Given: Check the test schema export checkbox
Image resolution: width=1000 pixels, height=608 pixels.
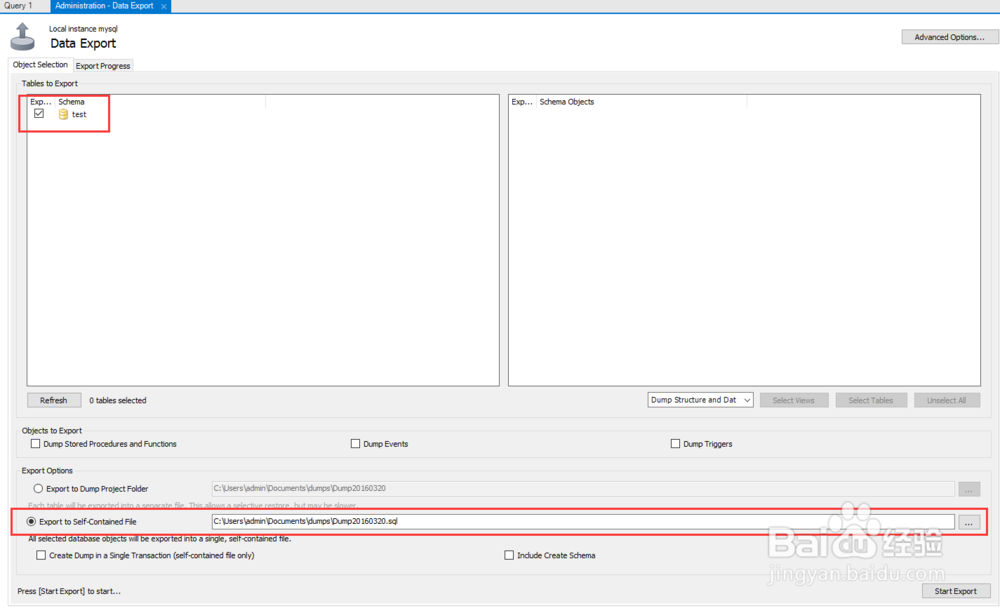Looking at the screenshot, I should pyautogui.click(x=39, y=114).
